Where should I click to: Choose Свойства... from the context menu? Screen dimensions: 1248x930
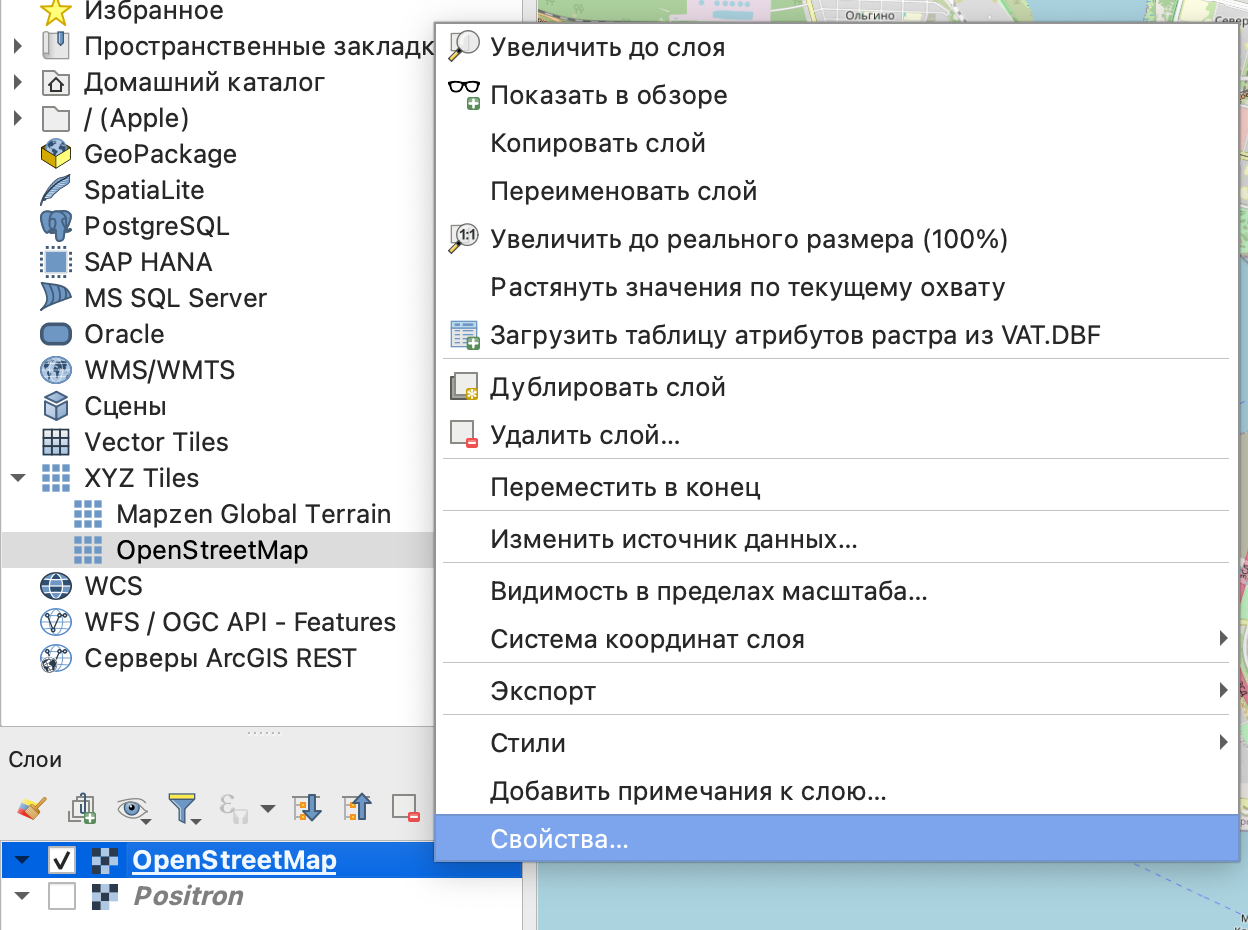click(559, 839)
